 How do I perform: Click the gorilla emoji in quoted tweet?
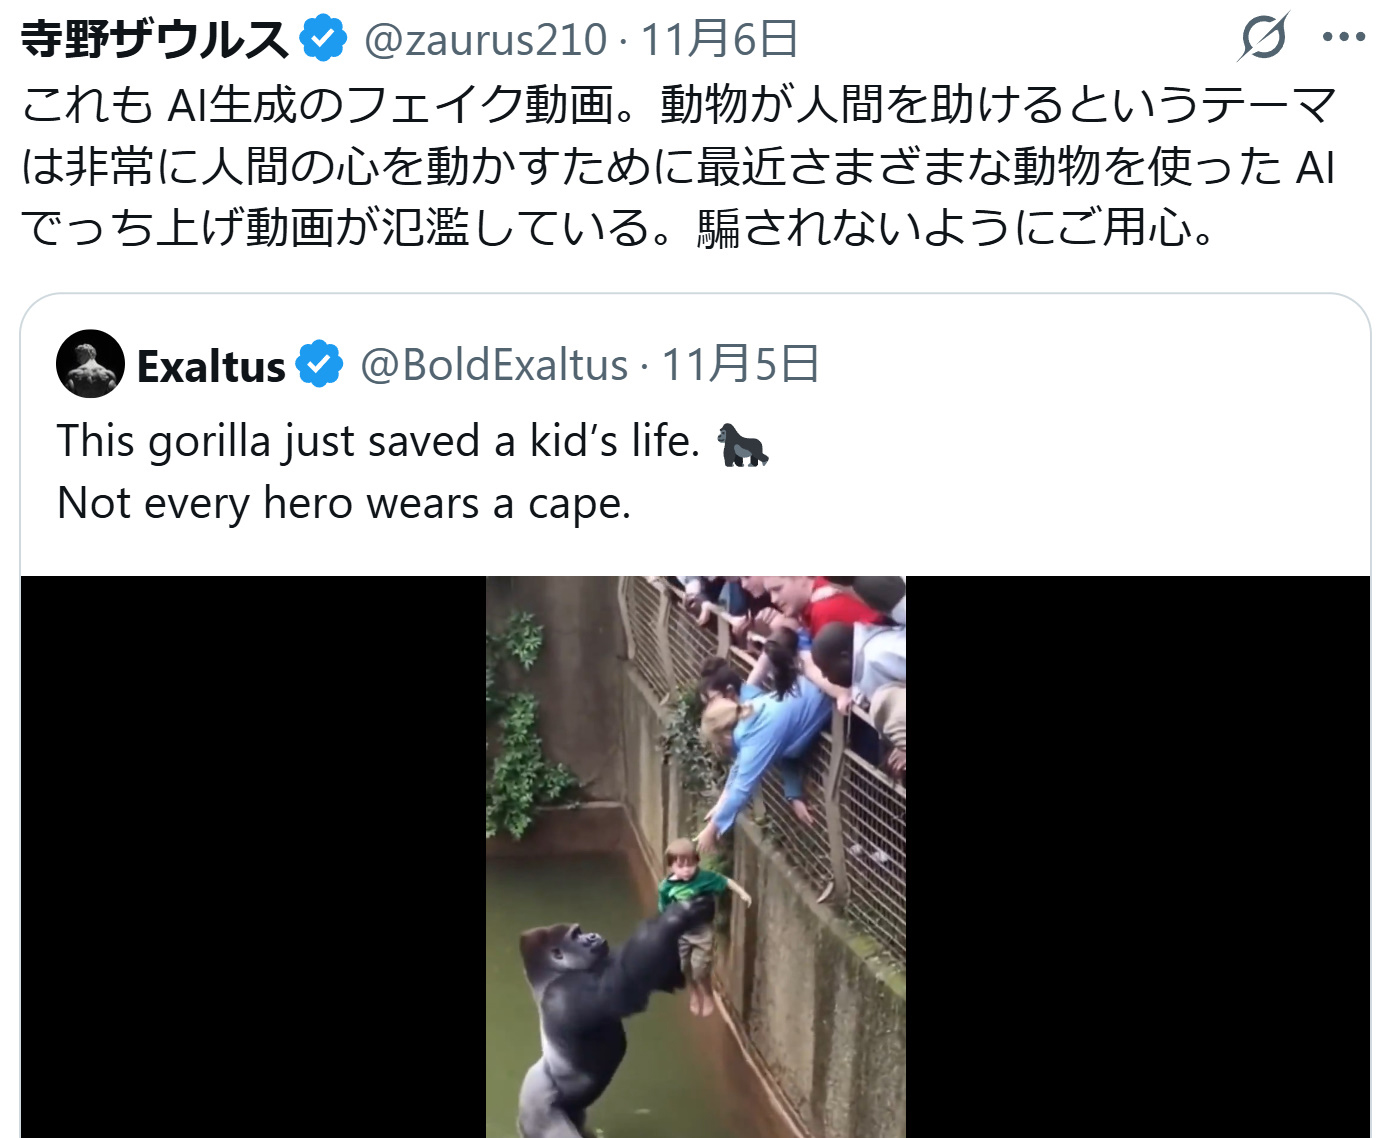(x=743, y=444)
